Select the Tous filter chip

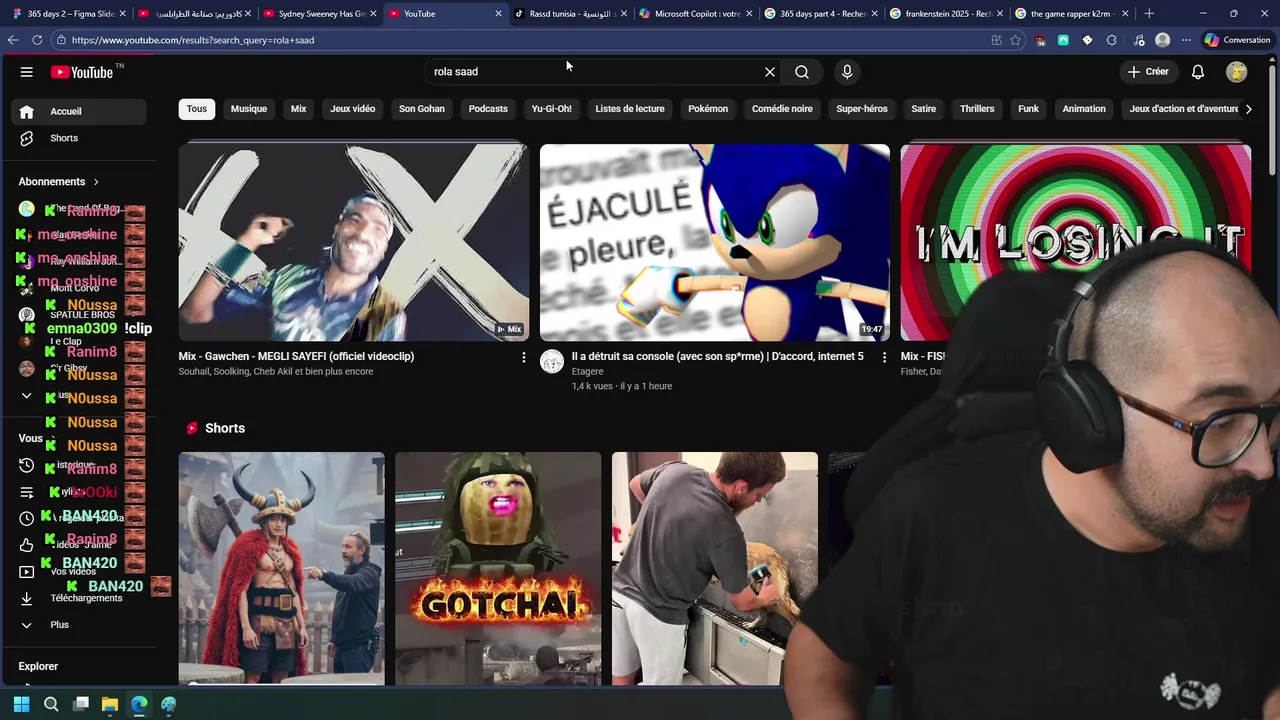pos(197,109)
